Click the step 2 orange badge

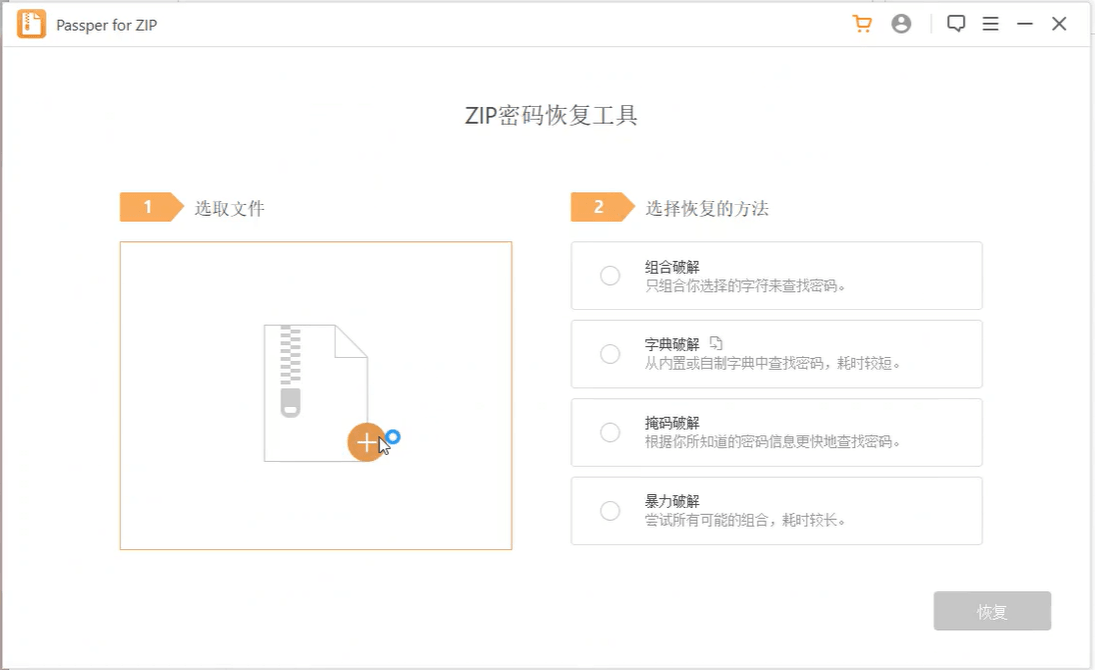click(x=600, y=207)
